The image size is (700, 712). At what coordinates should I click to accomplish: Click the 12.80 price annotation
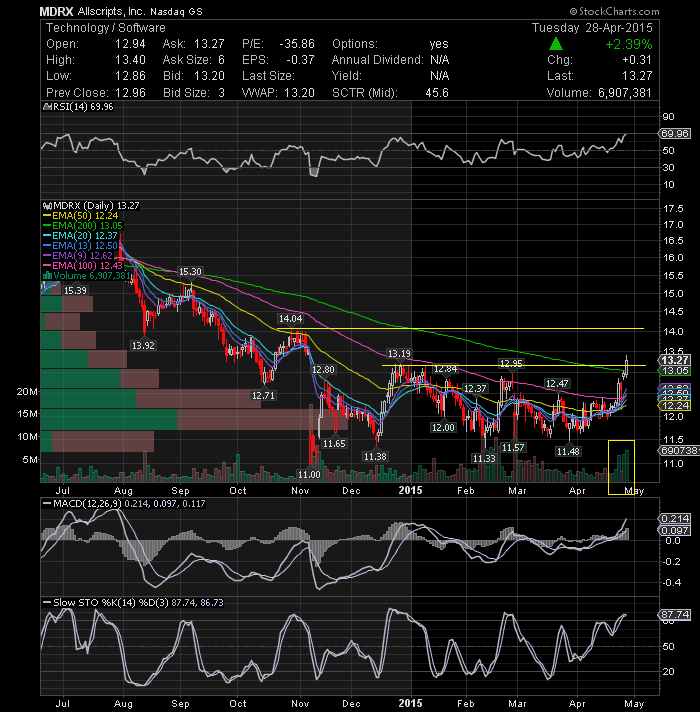coord(323,370)
